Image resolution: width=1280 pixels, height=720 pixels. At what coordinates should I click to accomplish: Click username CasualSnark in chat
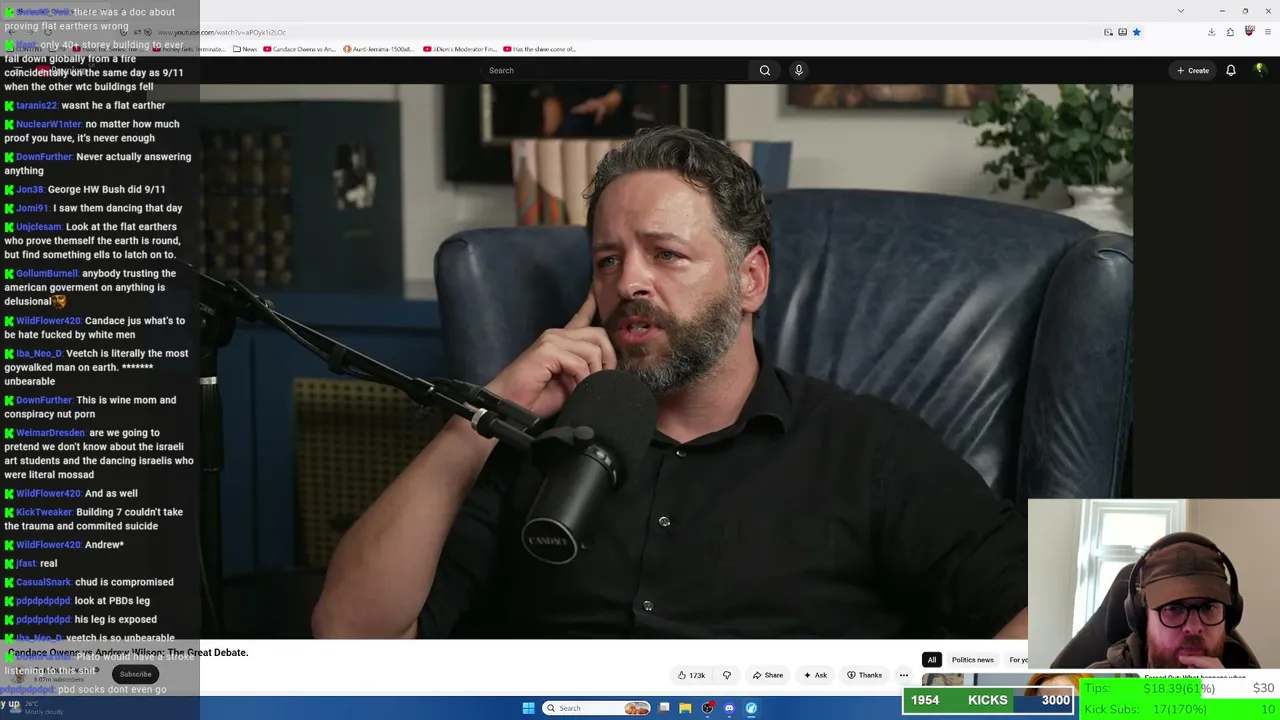44,582
